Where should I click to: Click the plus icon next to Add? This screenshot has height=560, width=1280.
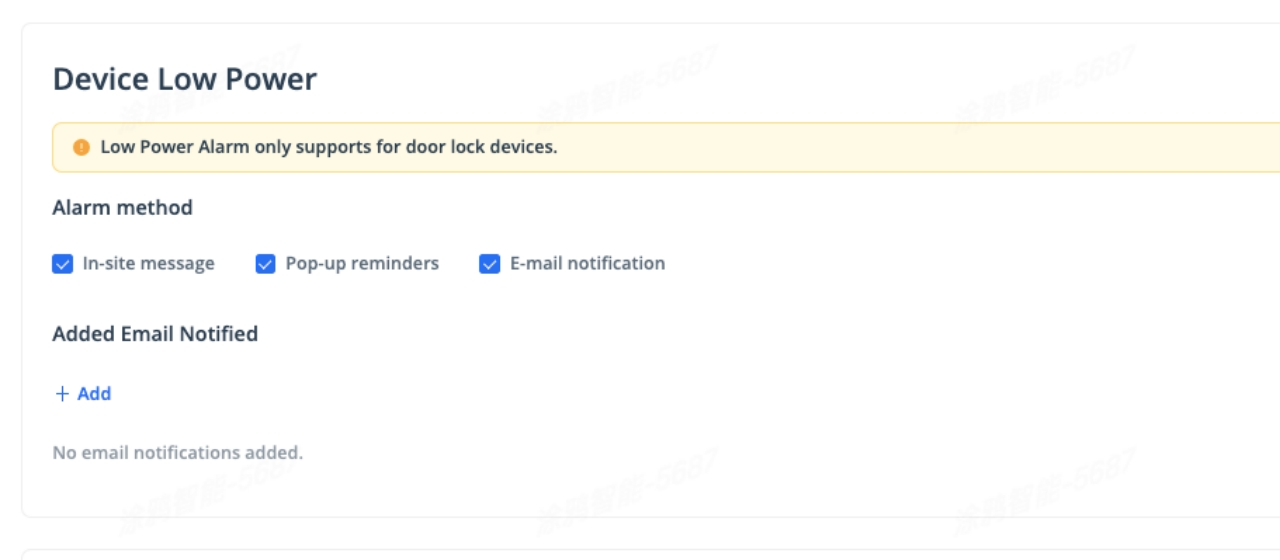coord(62,394)
